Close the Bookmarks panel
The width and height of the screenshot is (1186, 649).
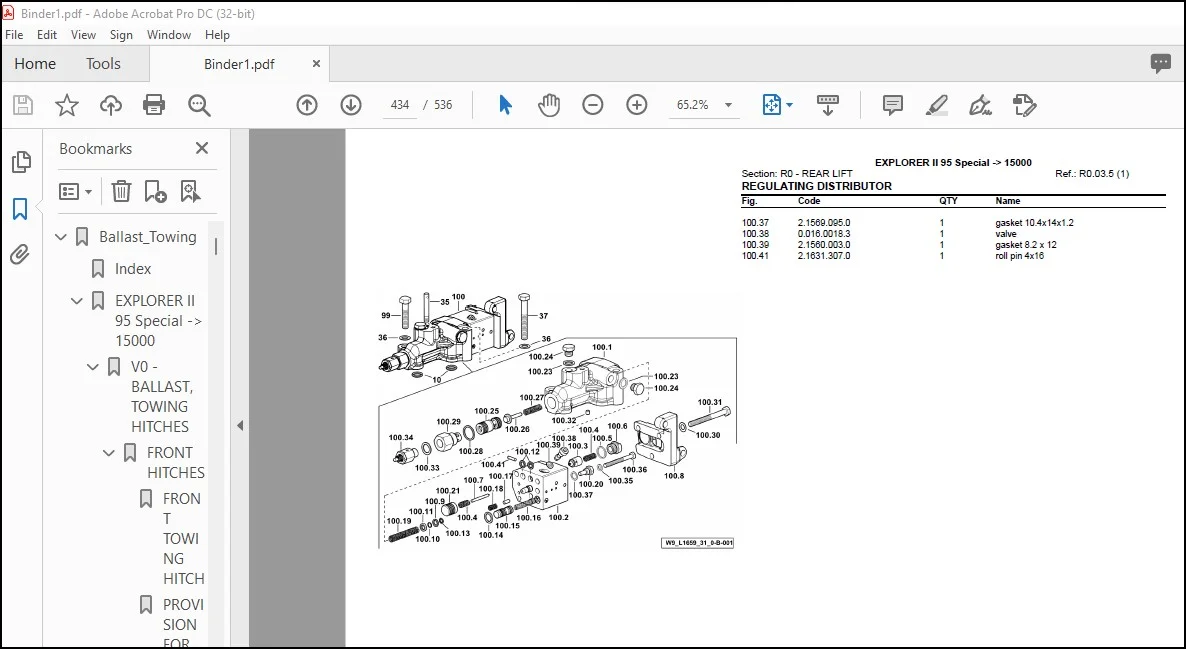[202, 148]
